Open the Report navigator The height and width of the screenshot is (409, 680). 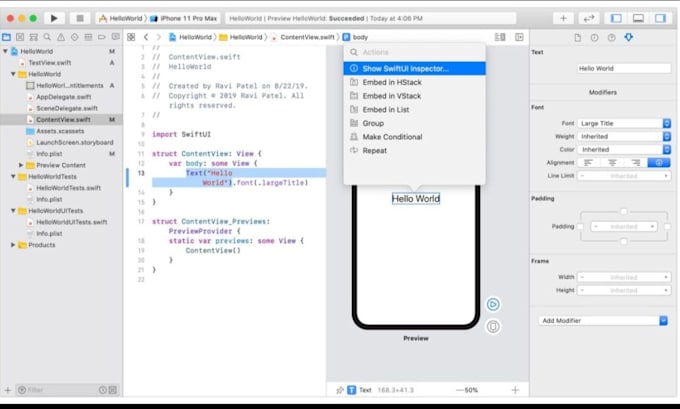[115, 37]
